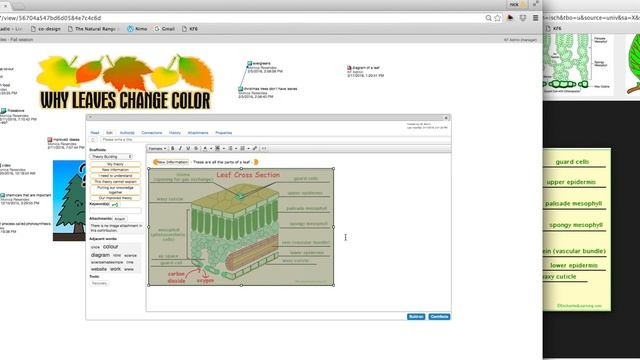Click the shield extension icon in Chrome

[x=523, y=18]
